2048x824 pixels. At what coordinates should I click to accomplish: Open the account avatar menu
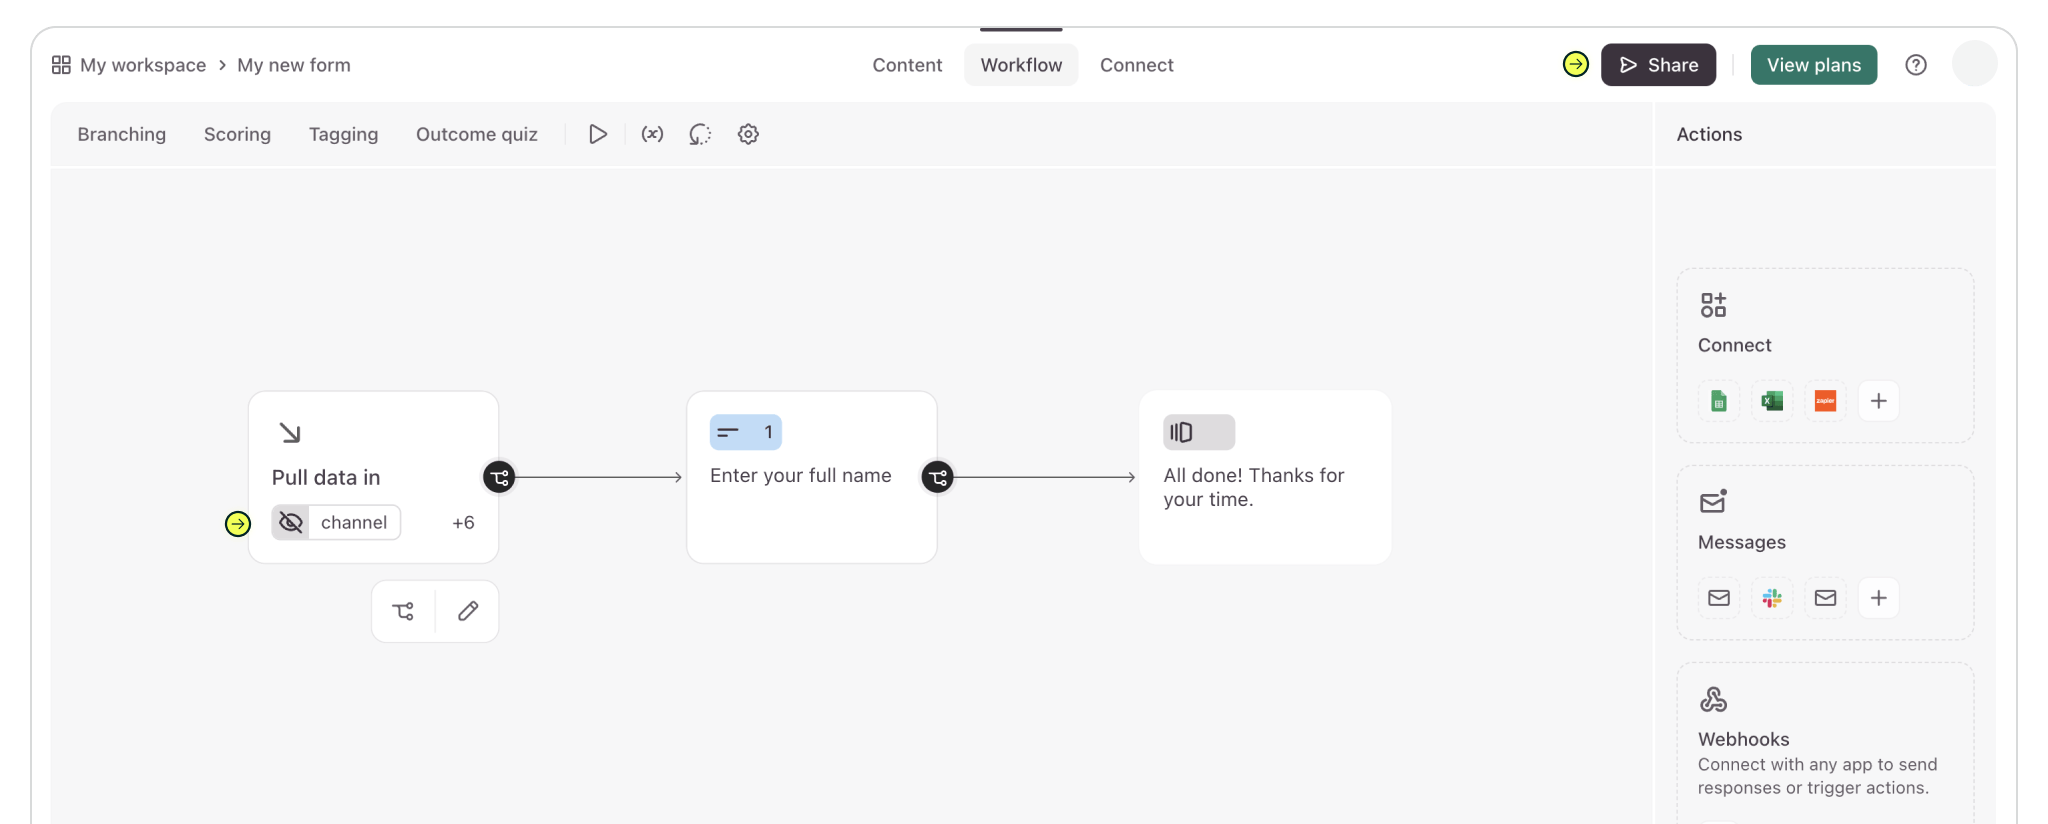pyautogui.click(x=1974, y=64)
